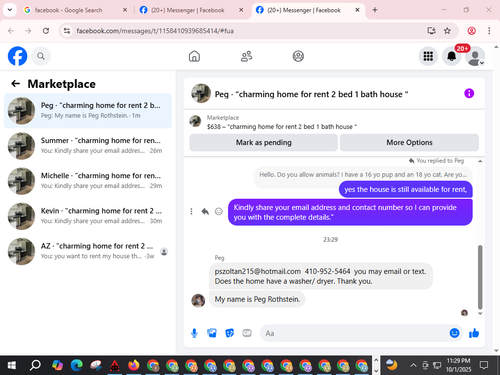The width and height of the screenshot is (500, 375).
Task: Click AZ conversation seen avatar icon
Action: click(164, 252)
